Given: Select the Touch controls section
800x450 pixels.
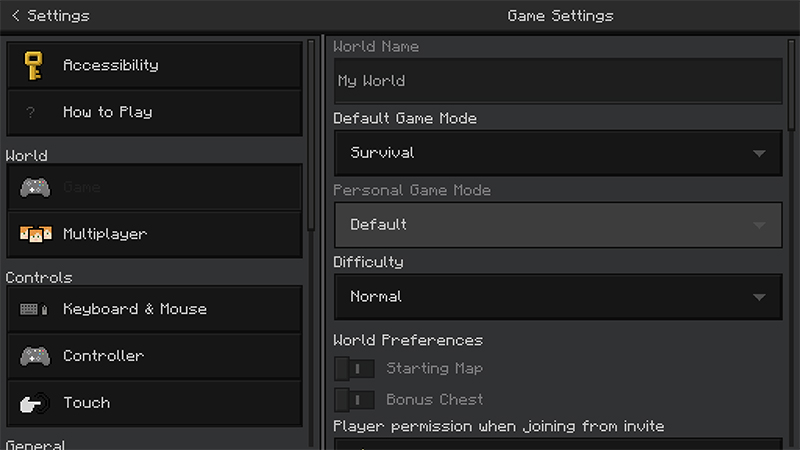Looking at the screenshot, I should click(154, 403).
